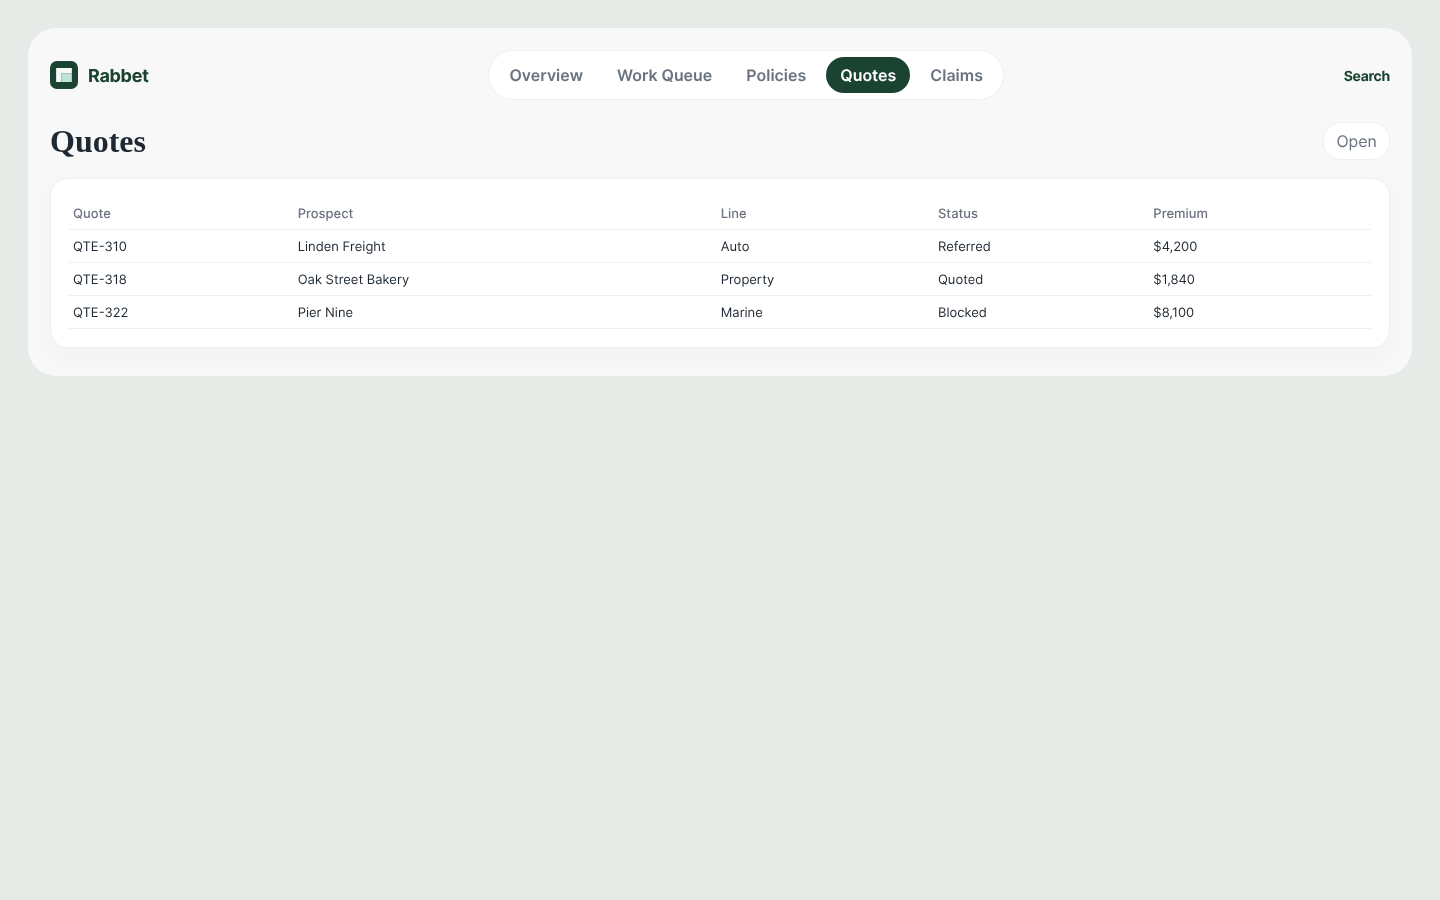
Task: Click the Premium column header
Action: tap(1180, 213)
